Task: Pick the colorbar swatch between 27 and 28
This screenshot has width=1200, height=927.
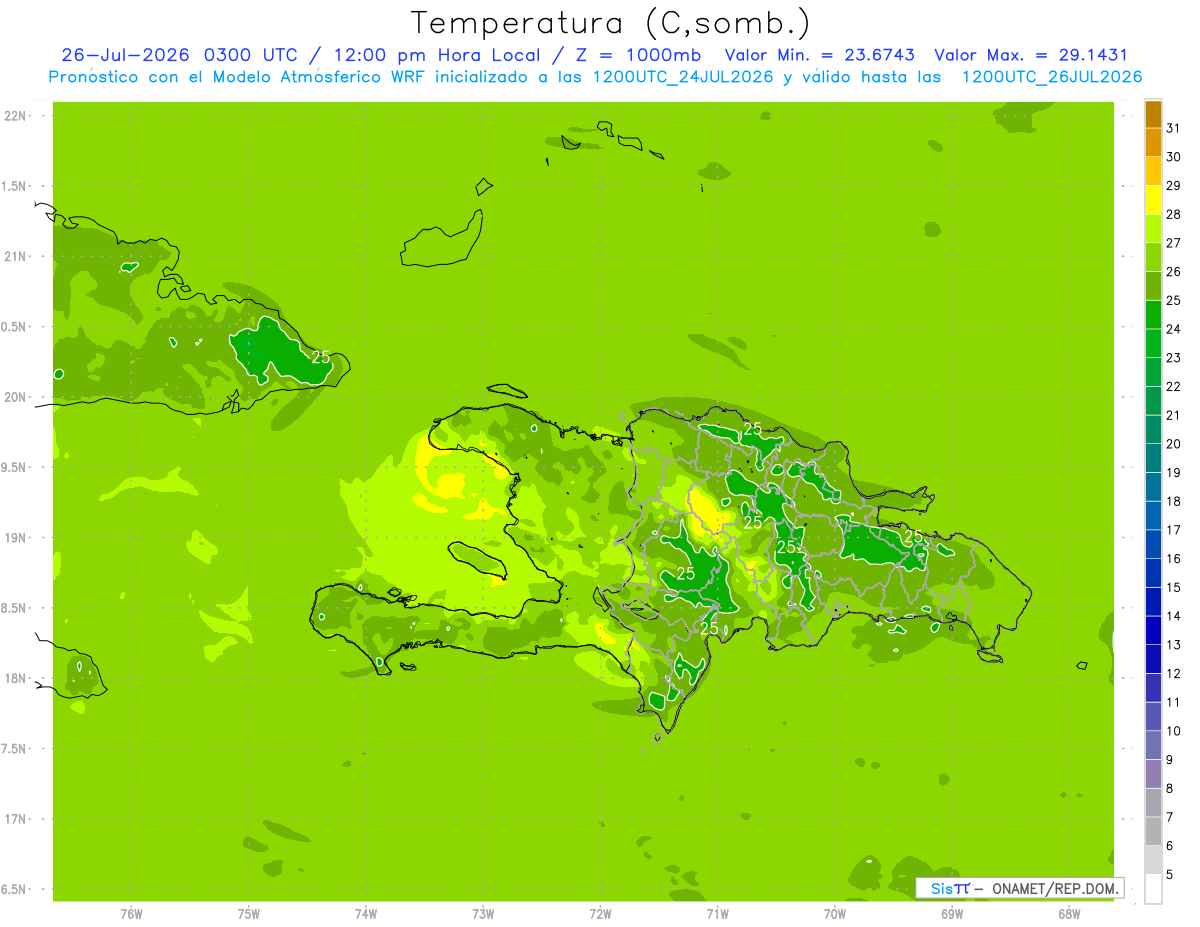Action: [x=1153, y=229]
